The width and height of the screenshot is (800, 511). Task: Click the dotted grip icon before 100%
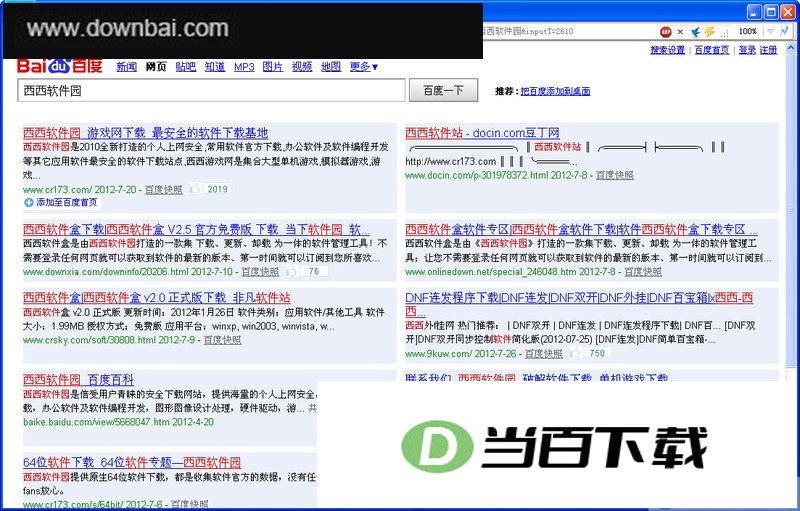pos(724,32)
